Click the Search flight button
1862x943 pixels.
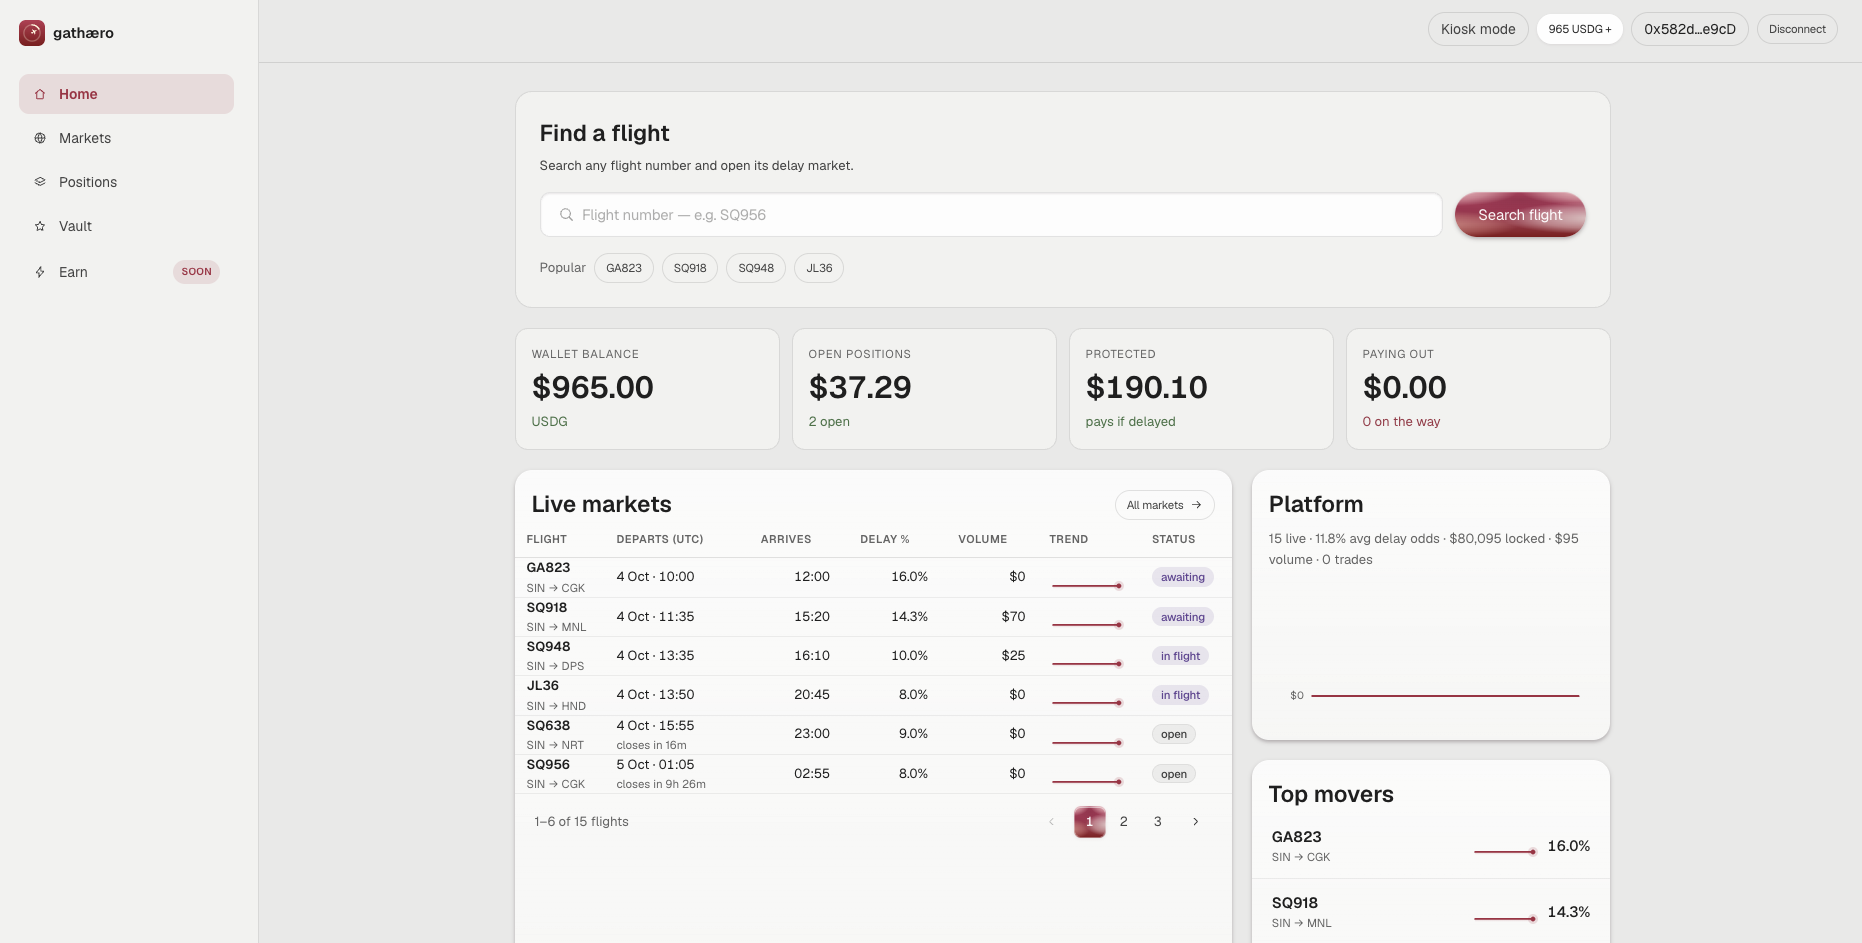pyautogui.click(x=1520, y=215)
